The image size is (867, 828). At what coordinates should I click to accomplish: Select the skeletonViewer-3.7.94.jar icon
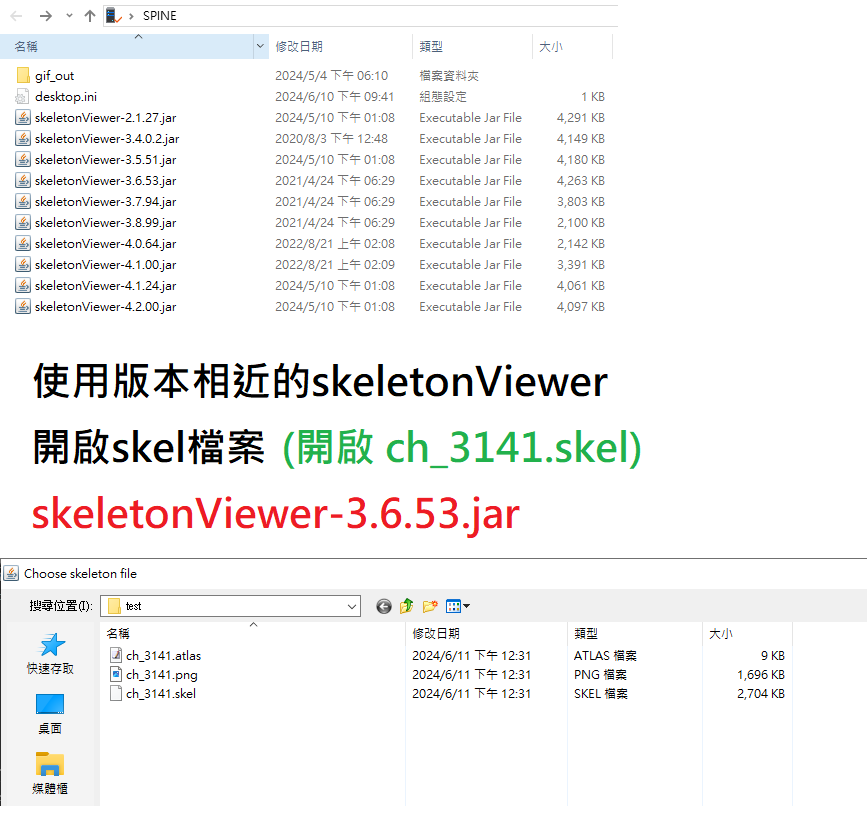pyautogui.click(x=23, y=201)
